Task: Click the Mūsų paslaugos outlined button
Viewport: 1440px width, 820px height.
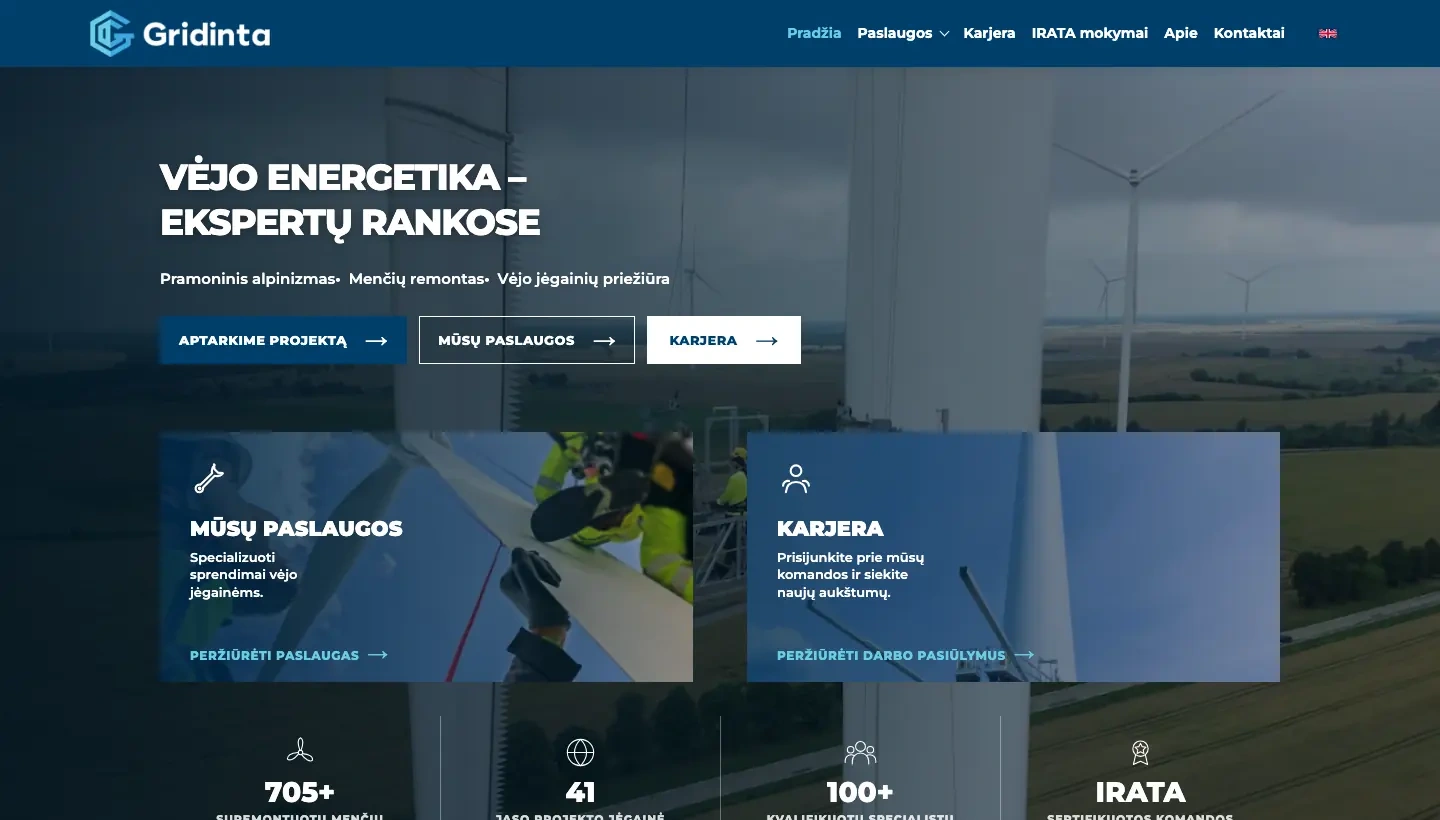Action: pyautogui.click(x=527, y=340)
